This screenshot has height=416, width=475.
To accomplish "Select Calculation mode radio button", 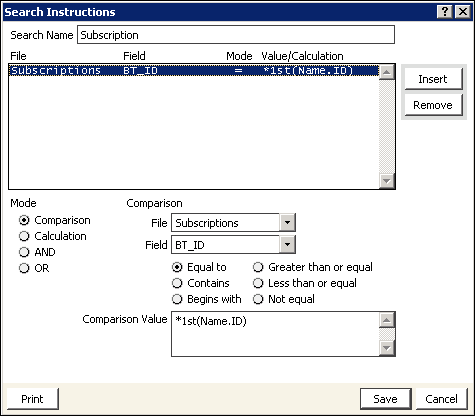I will pos(24,236).
